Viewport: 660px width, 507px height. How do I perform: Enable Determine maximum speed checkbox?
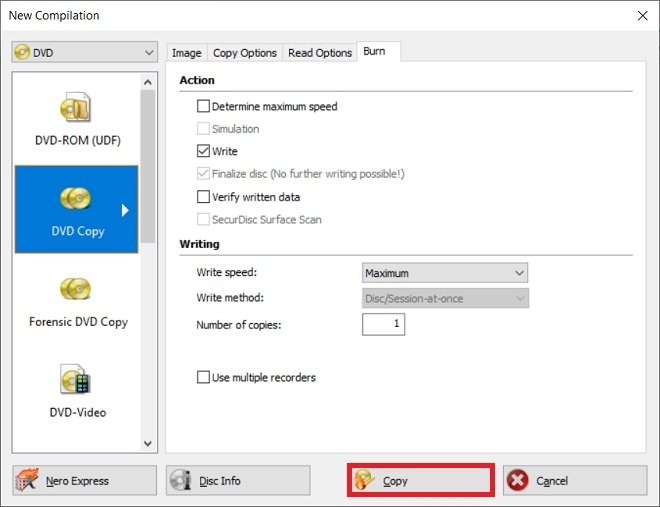(x=203, y=106)
